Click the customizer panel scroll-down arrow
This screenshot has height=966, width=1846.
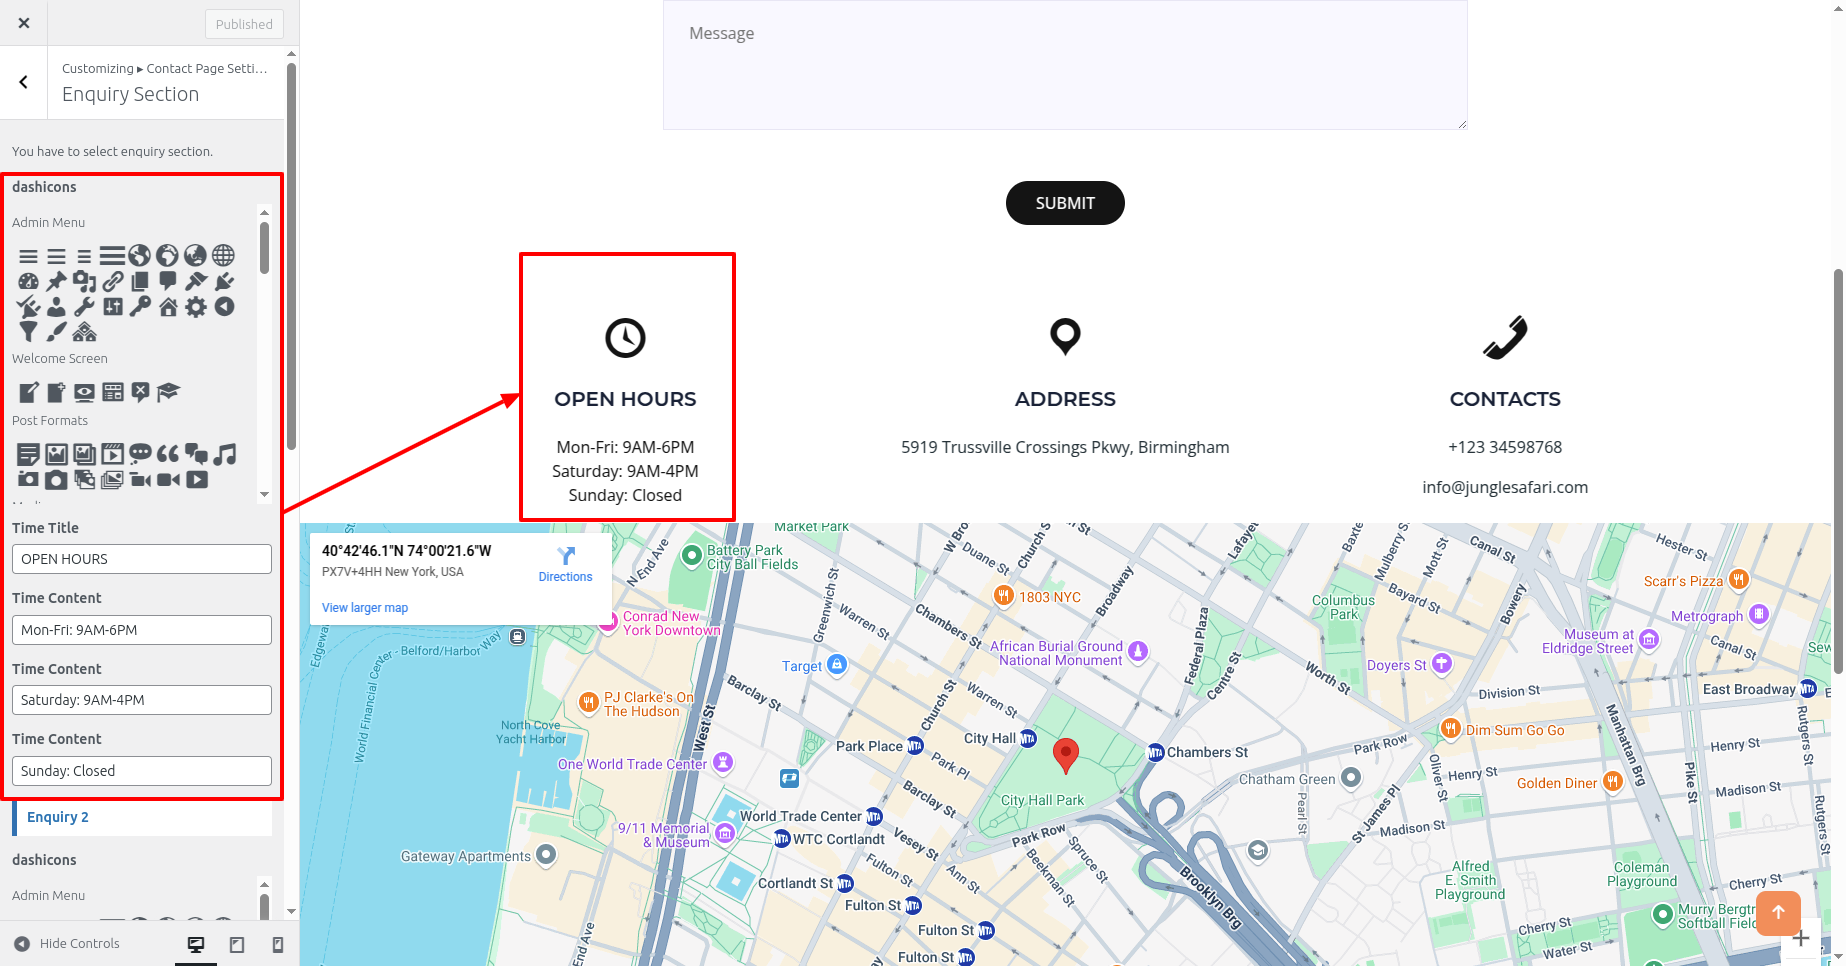coord(291,911)
